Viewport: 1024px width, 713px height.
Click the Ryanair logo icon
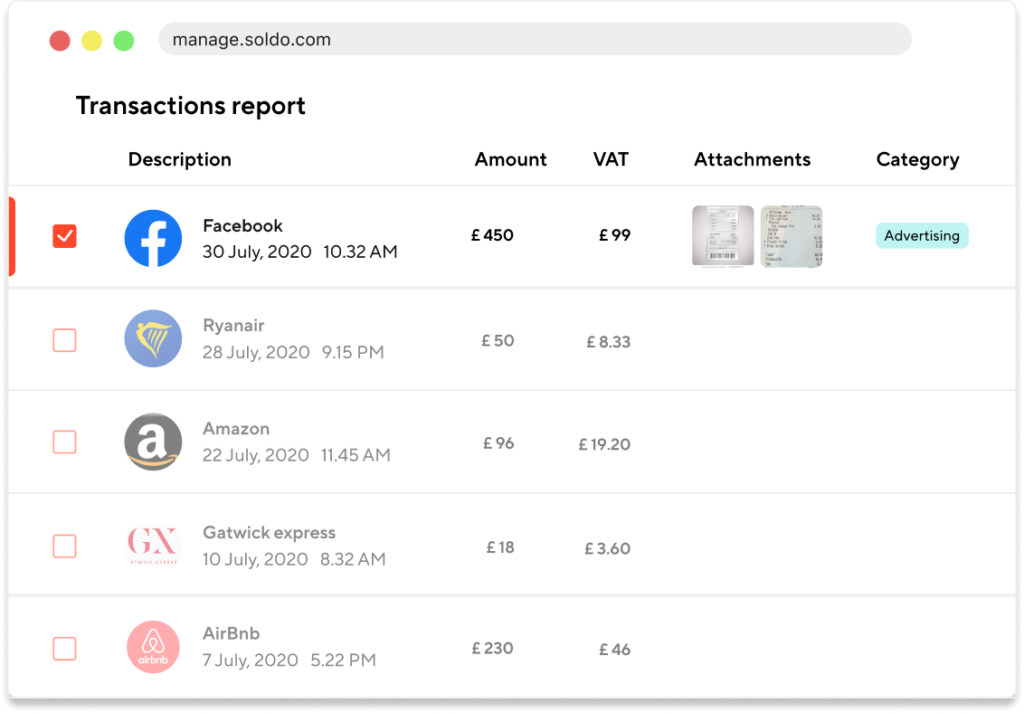tap(153, 338)
